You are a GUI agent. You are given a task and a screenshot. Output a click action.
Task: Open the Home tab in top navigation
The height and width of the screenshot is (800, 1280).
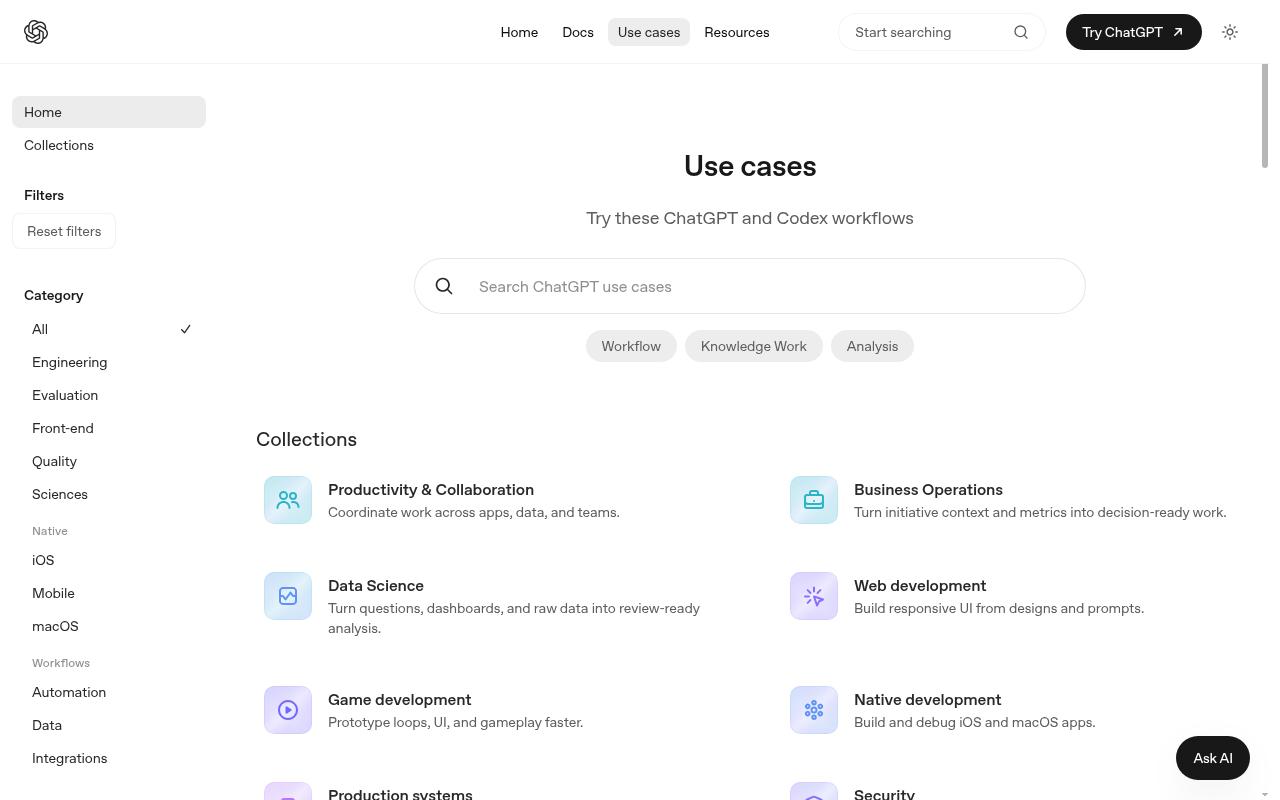[x=519, y=32]
